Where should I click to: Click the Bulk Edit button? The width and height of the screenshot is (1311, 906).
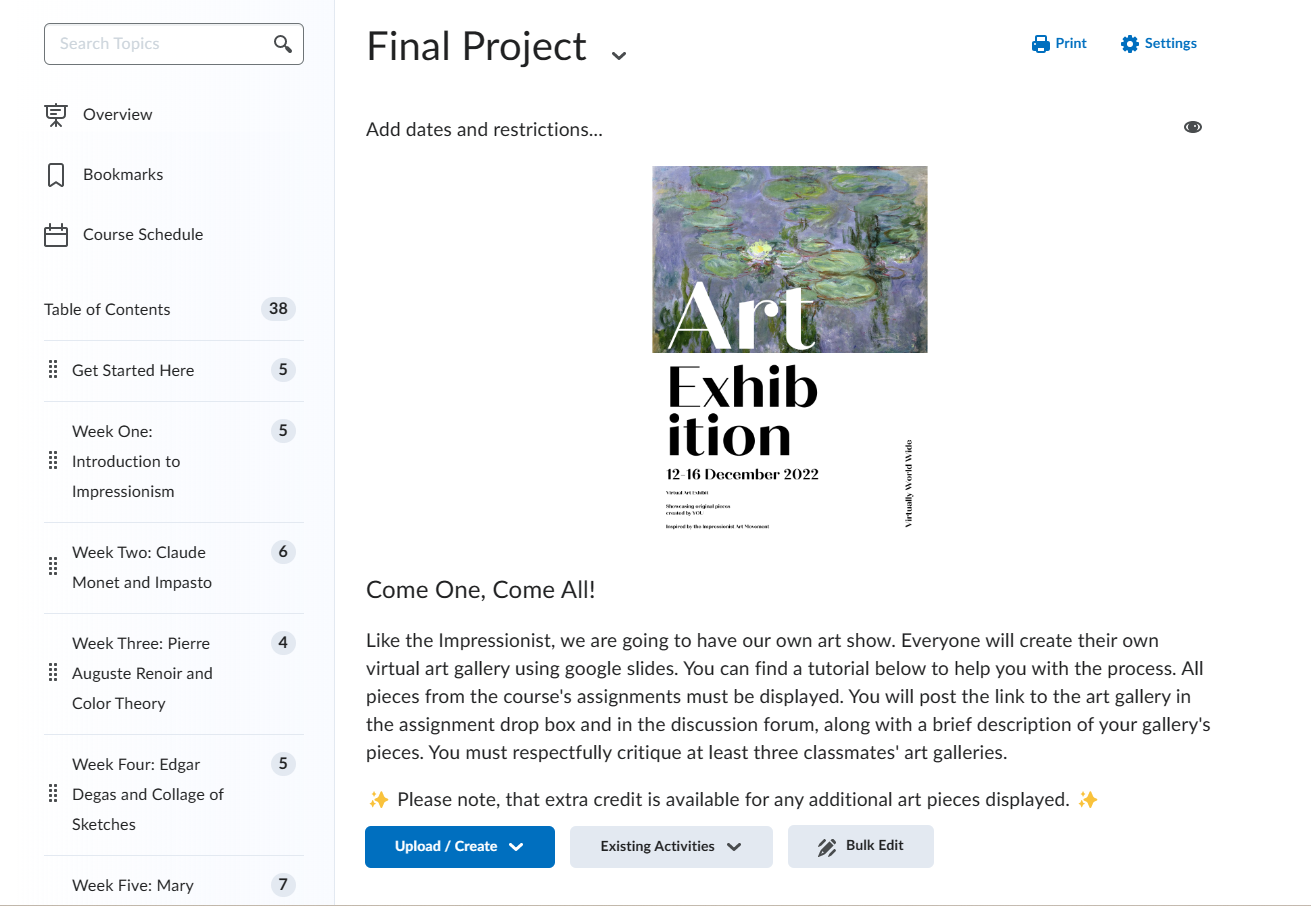pos(861,846)
